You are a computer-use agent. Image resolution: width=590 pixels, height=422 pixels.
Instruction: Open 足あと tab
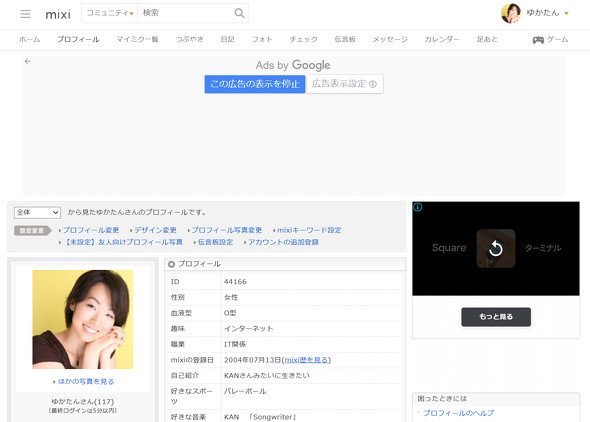(x=487, y=39)
